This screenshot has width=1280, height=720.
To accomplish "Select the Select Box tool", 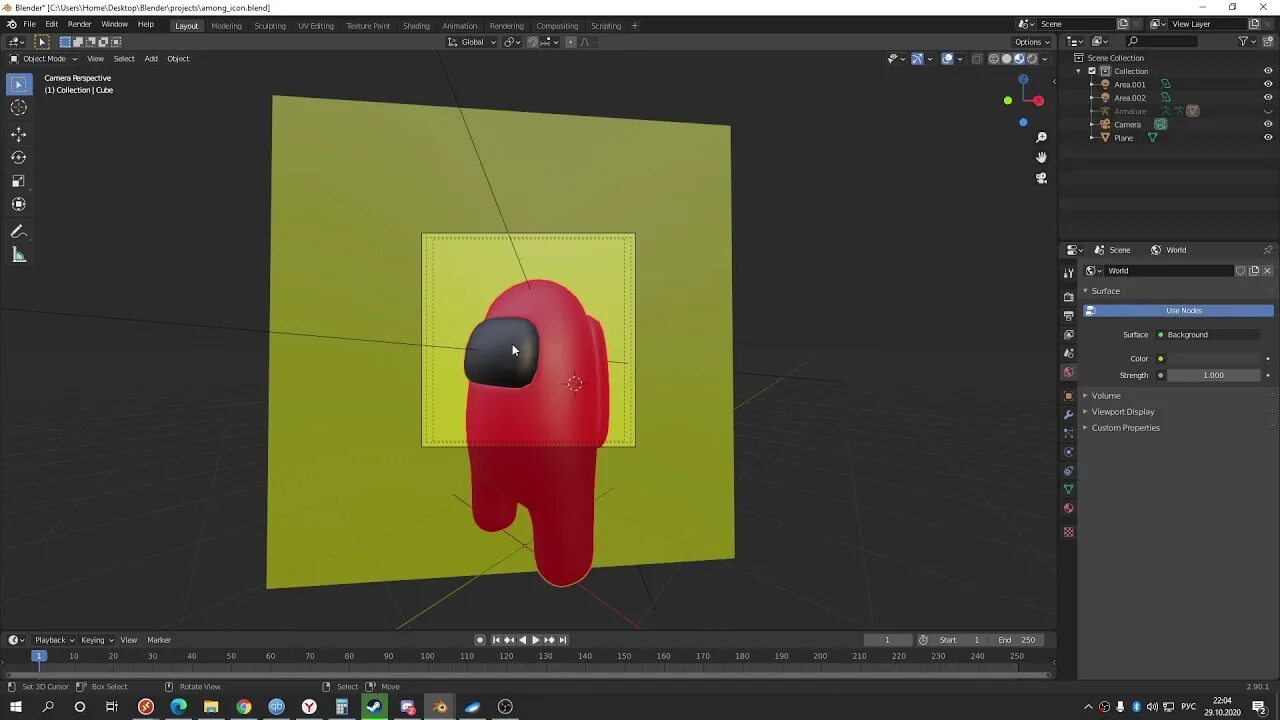I will [x=18, y=85].
